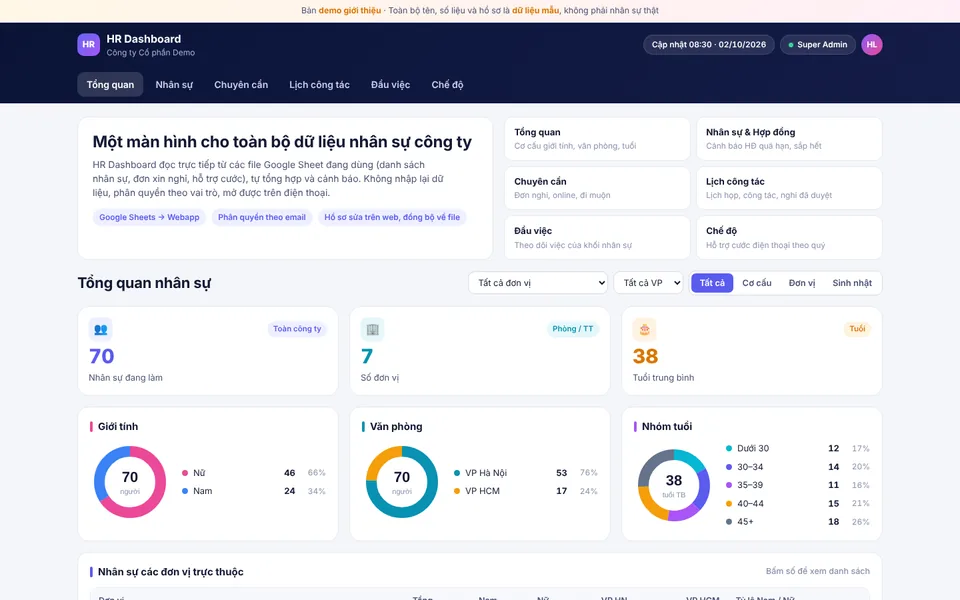This screenshot has height=600, width=960.
Task: Click the pink Nữ legend dot
Action: pos(185,473)
